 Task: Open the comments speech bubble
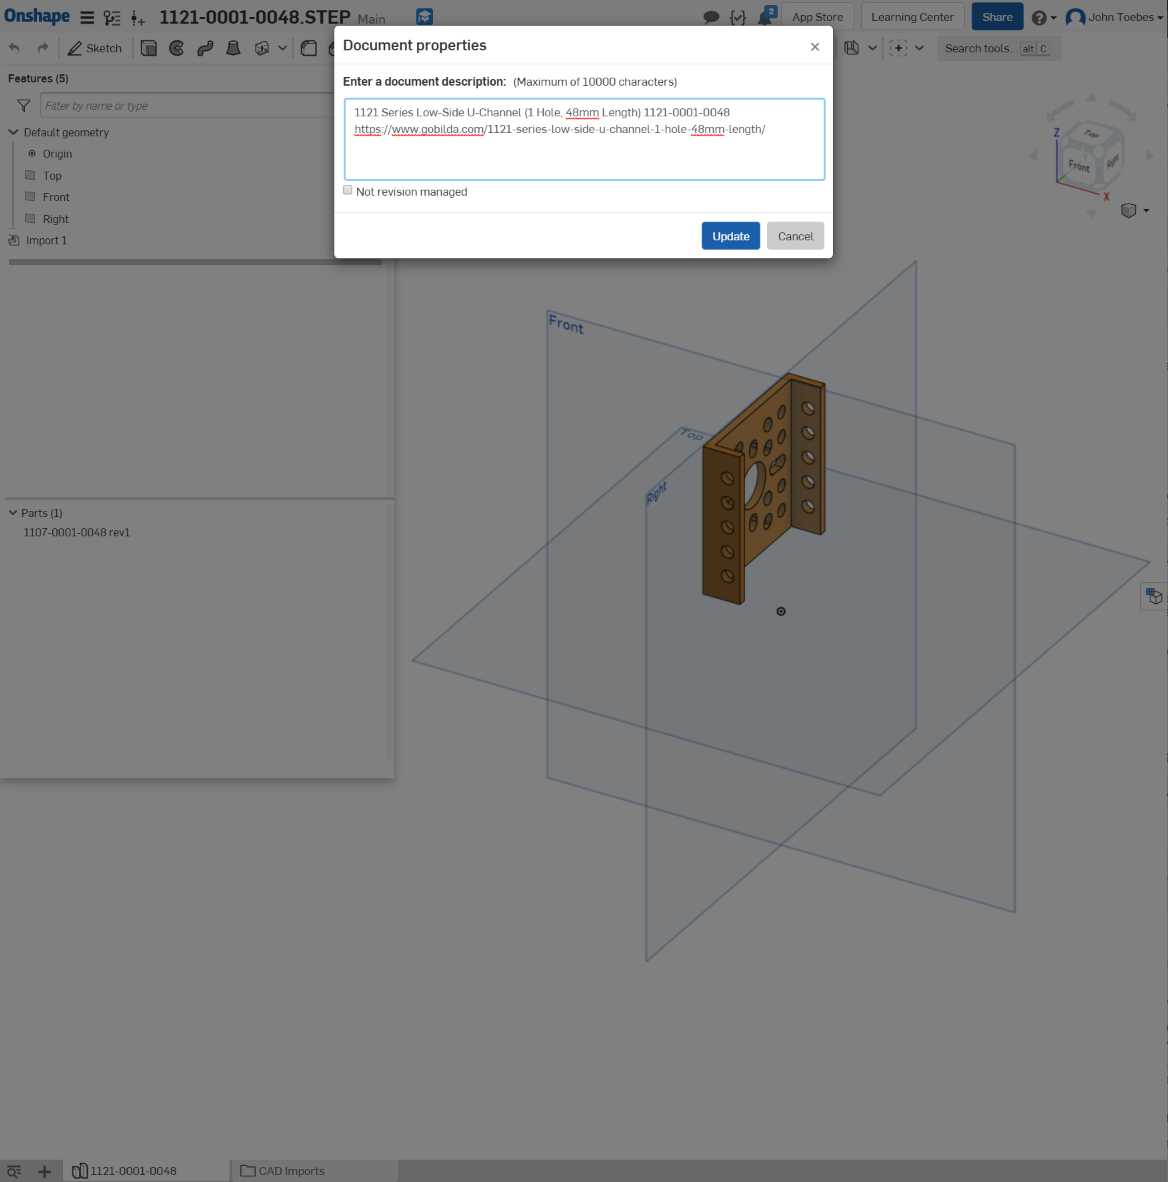[x=711, y=17]
